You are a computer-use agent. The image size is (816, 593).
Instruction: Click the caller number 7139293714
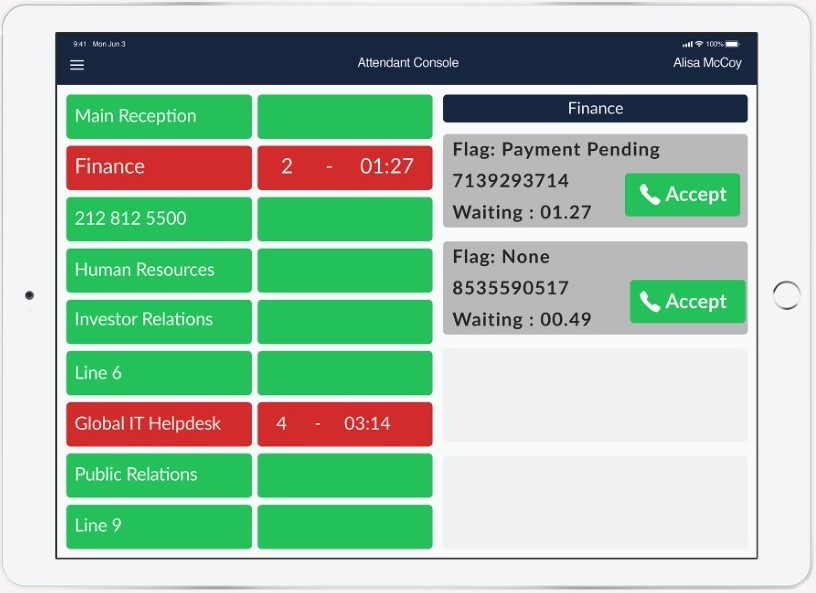tap(511, 181)
